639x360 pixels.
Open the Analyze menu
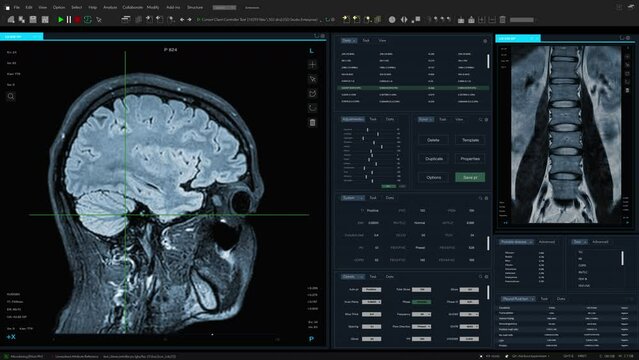tap(110, 7)
